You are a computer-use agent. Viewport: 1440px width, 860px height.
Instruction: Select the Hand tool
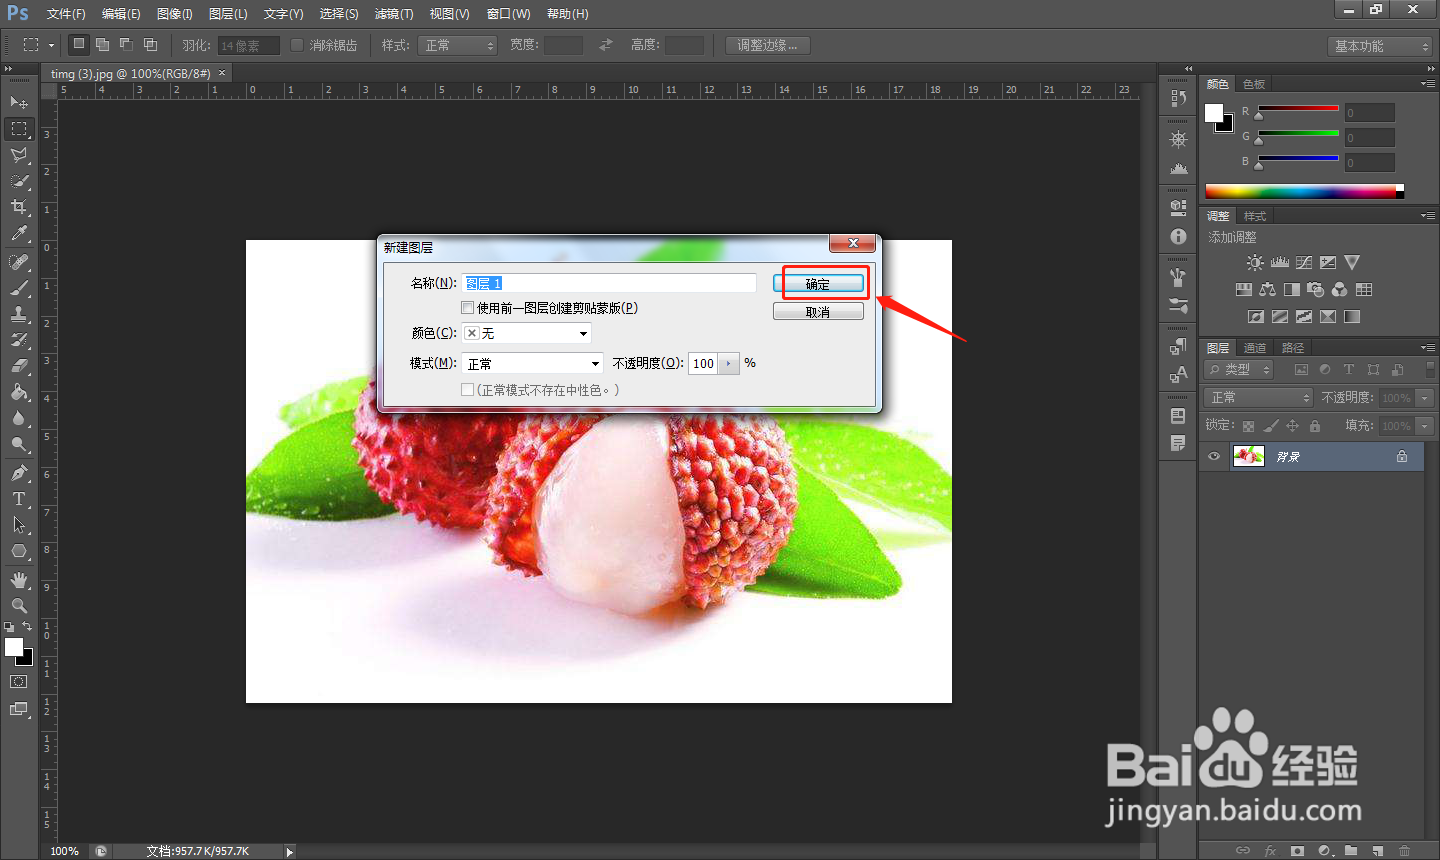pyautogui.click(x=19, y=580)
